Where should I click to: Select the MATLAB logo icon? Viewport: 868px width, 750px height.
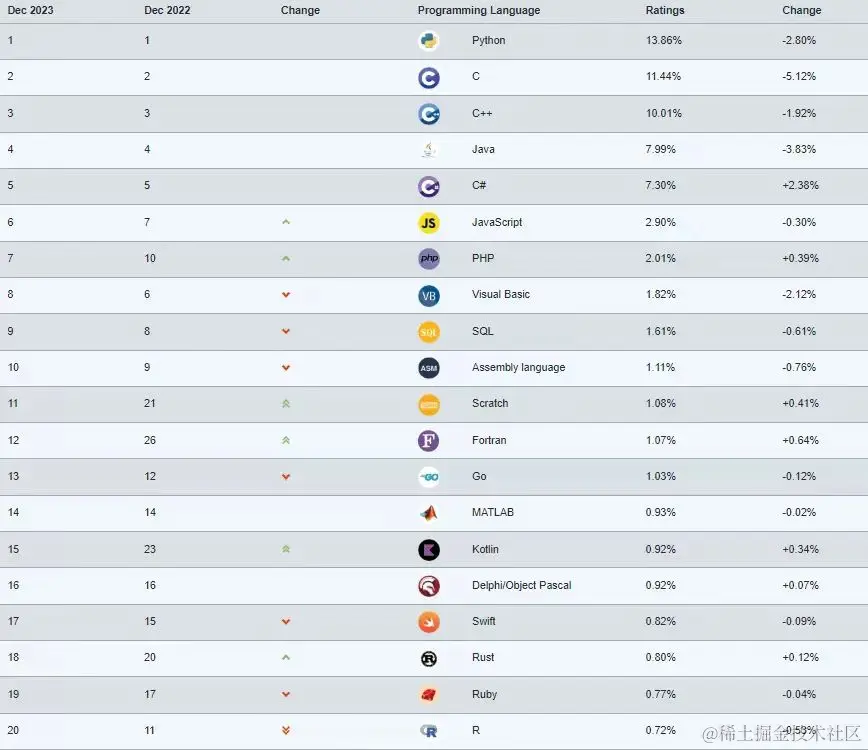tap(428, 513)
